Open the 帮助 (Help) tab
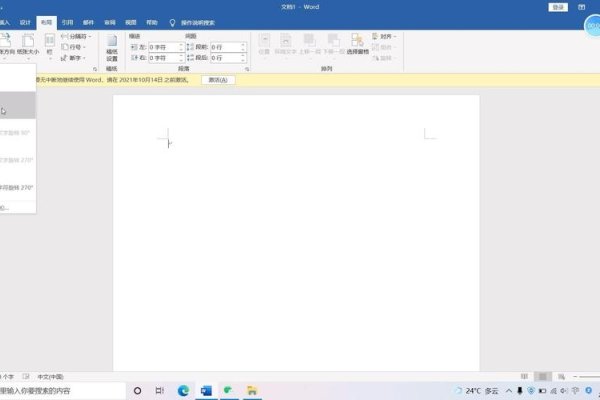Viewport: 600px width, 400px height. [x=152, y=23]
